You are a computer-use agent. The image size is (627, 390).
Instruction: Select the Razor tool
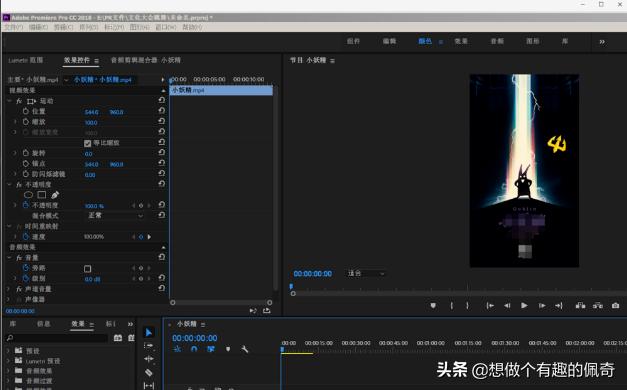coord(148,372)
